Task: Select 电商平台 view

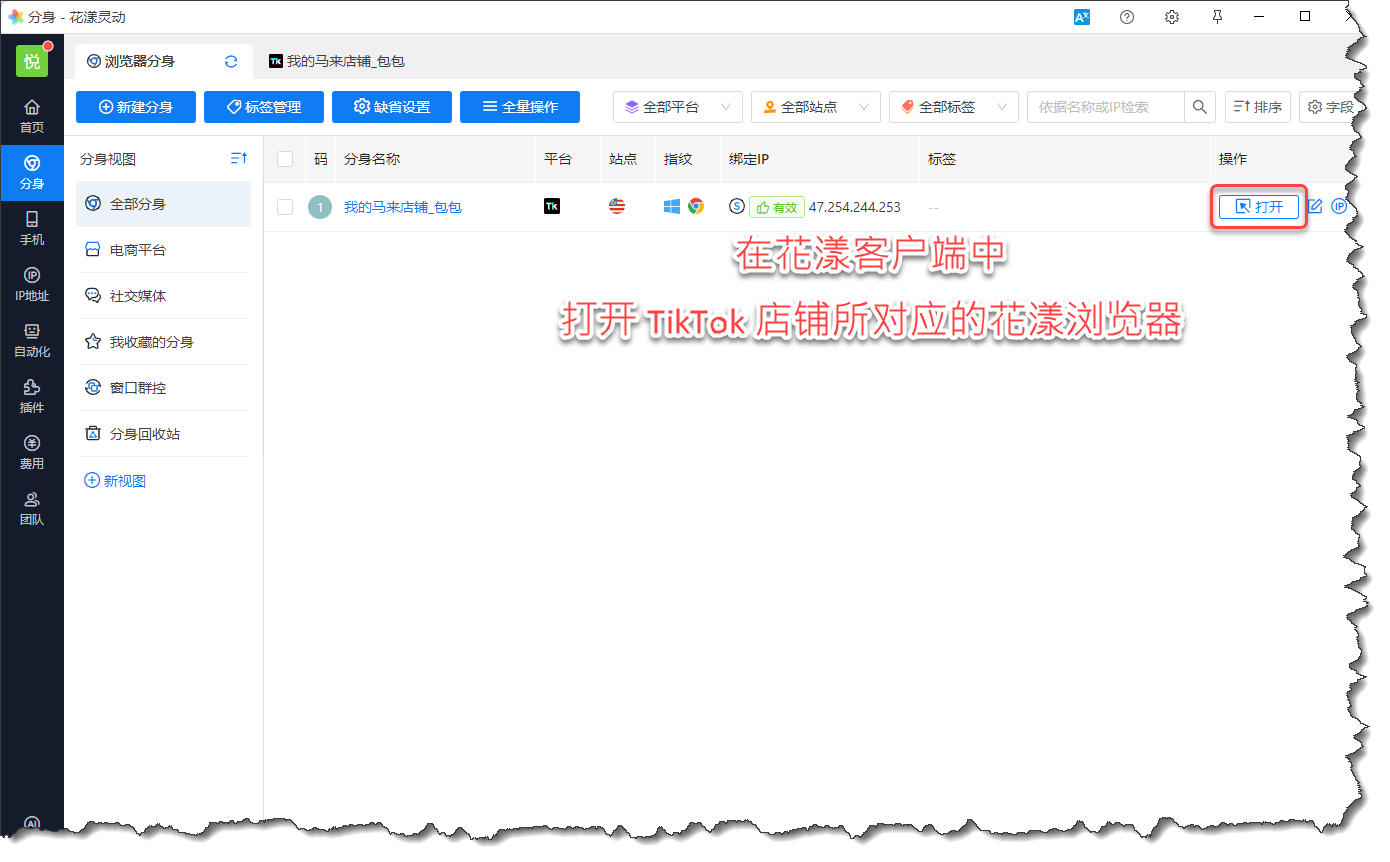Action: click(x=163, y=250)
